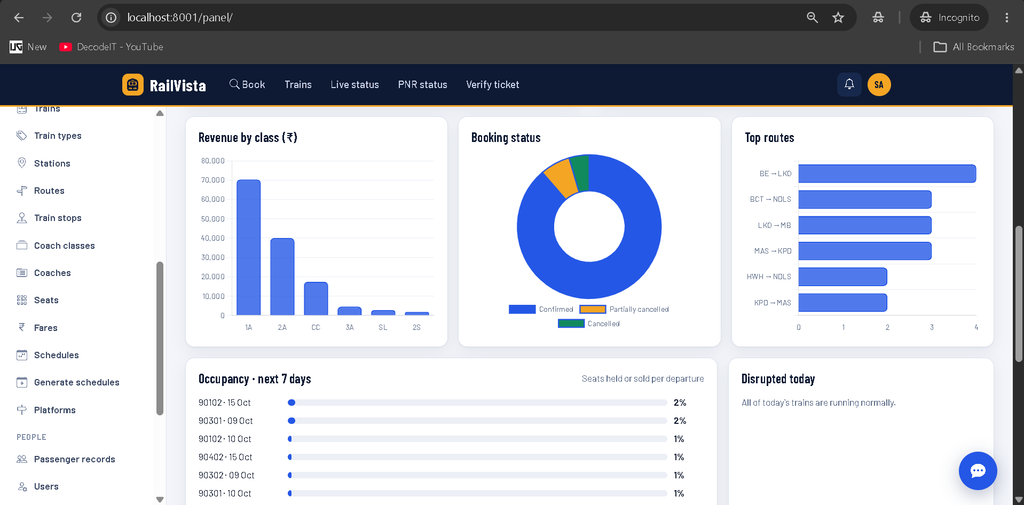Click the Train types tag icon
1024x505 pixels.
tap(22, 136)
